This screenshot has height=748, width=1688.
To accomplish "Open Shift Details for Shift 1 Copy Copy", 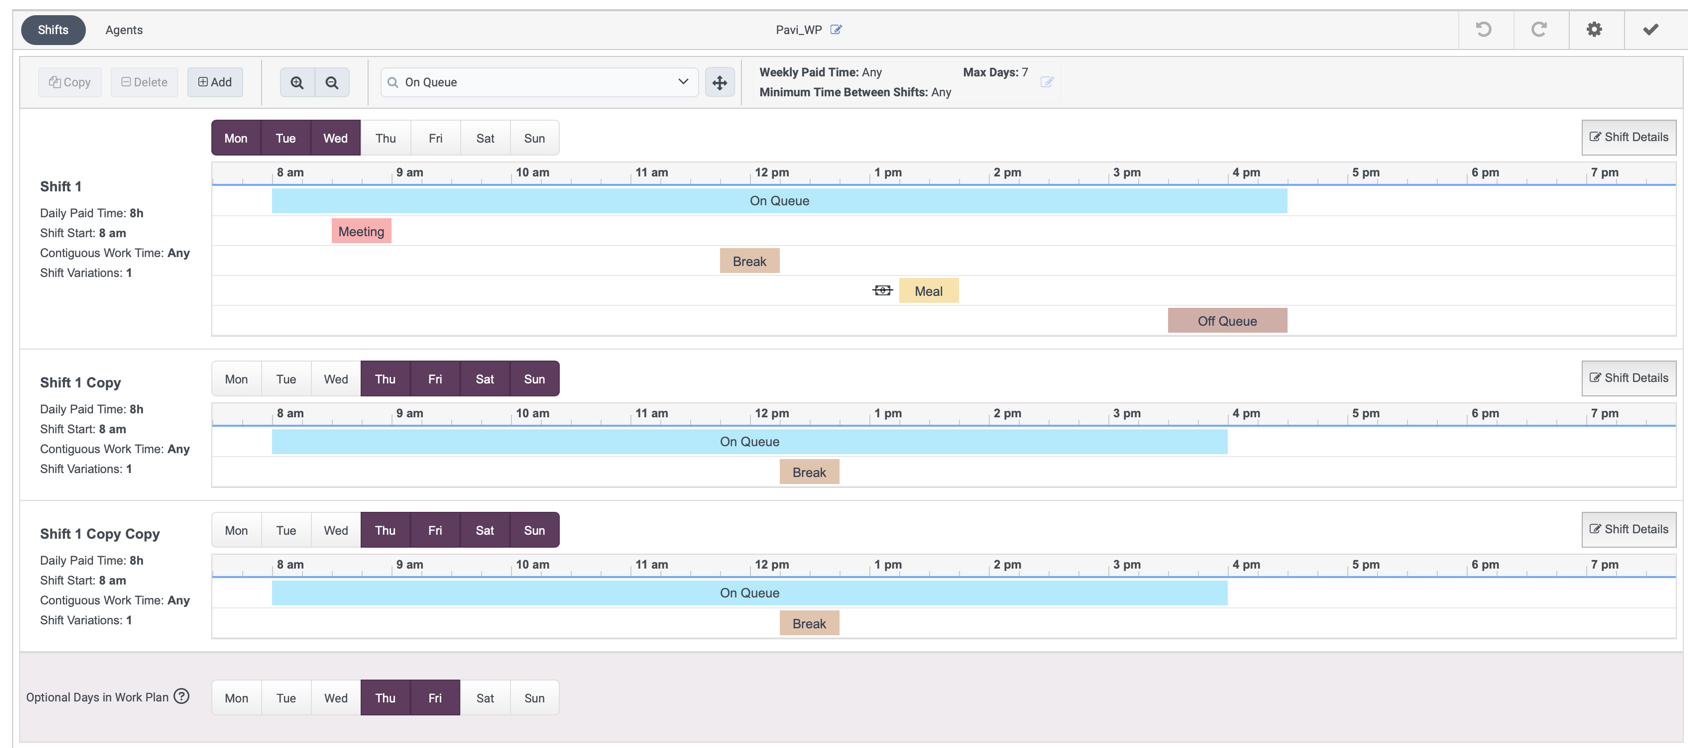I will pyautogui.click(x=1628, y=529).
